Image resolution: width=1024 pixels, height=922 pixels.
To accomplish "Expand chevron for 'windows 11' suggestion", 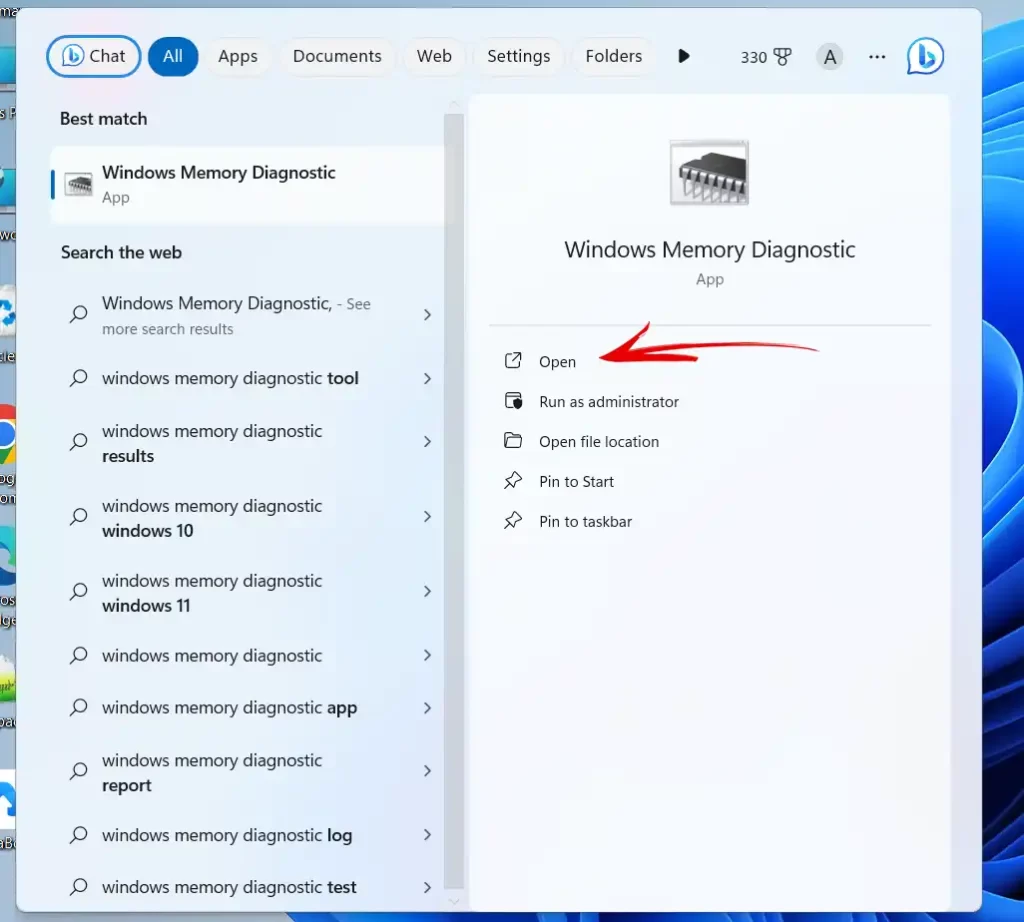I will (427, 592).
